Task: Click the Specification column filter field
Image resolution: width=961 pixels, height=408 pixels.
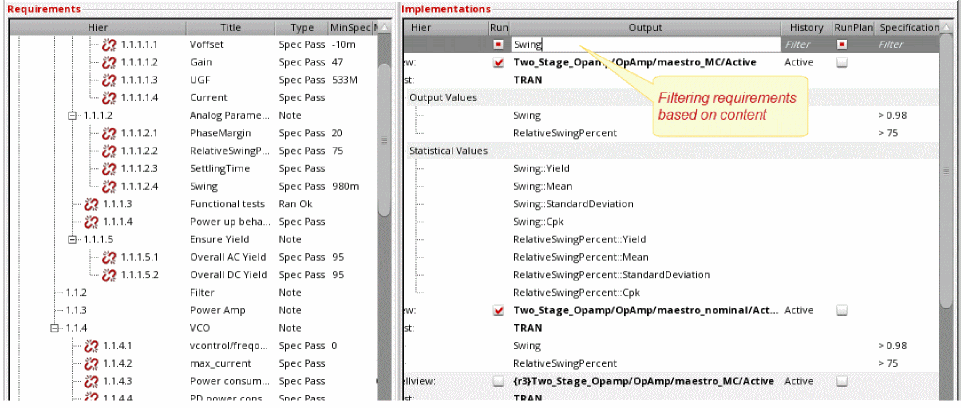Action: 905,45
